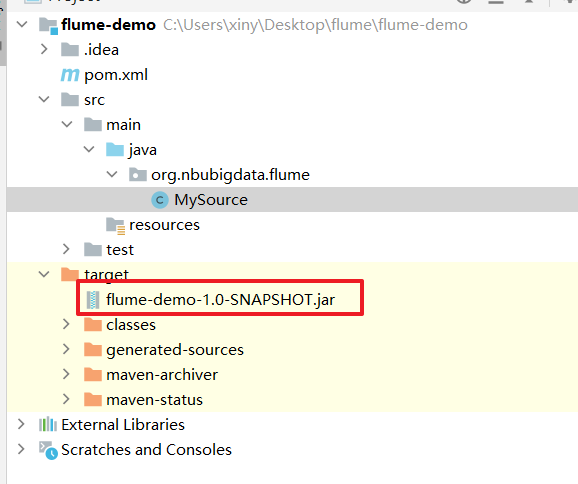
Task: Click the classes folder icon
Action: [93, 324]
